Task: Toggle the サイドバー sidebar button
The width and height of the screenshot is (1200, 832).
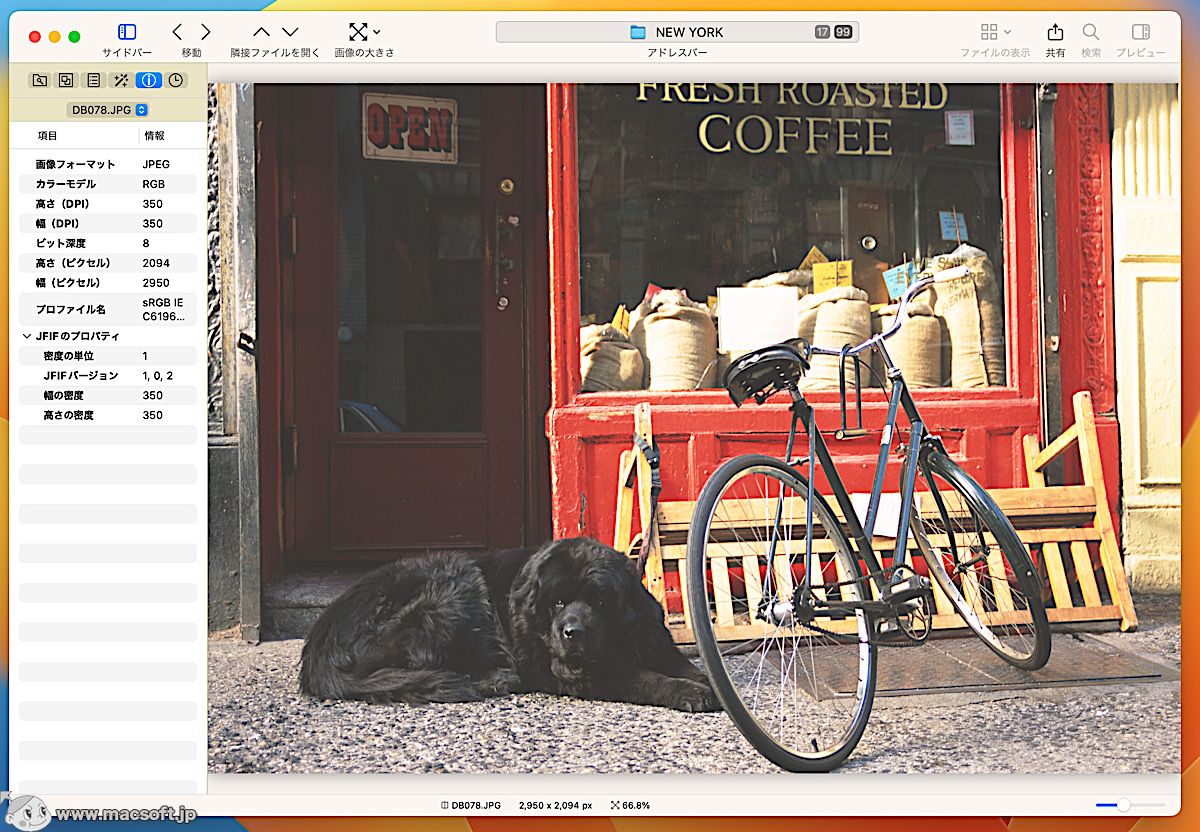Action: click(127, 33)
